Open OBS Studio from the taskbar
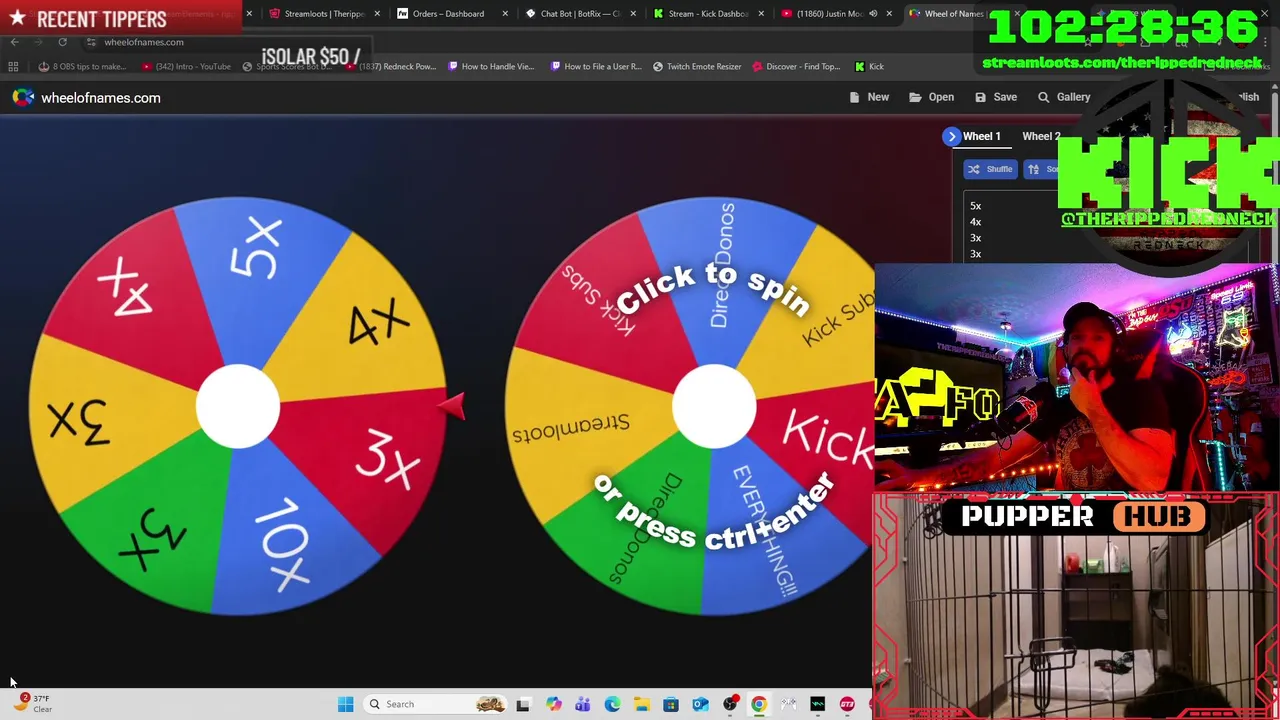The width and height of the screenshot is (1280, 720). coord(730,704)
